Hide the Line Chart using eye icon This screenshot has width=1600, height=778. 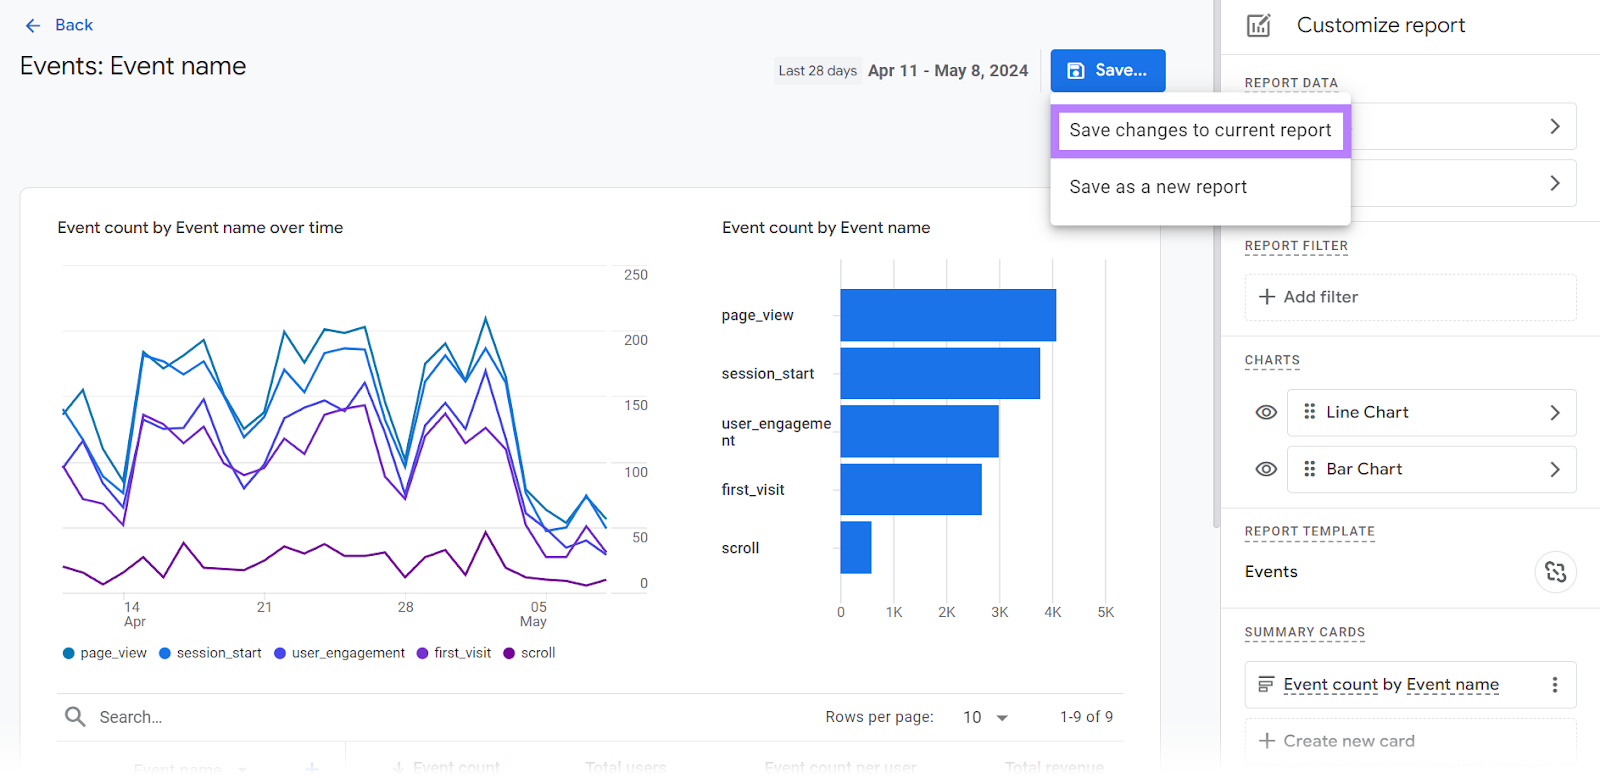1266,412
